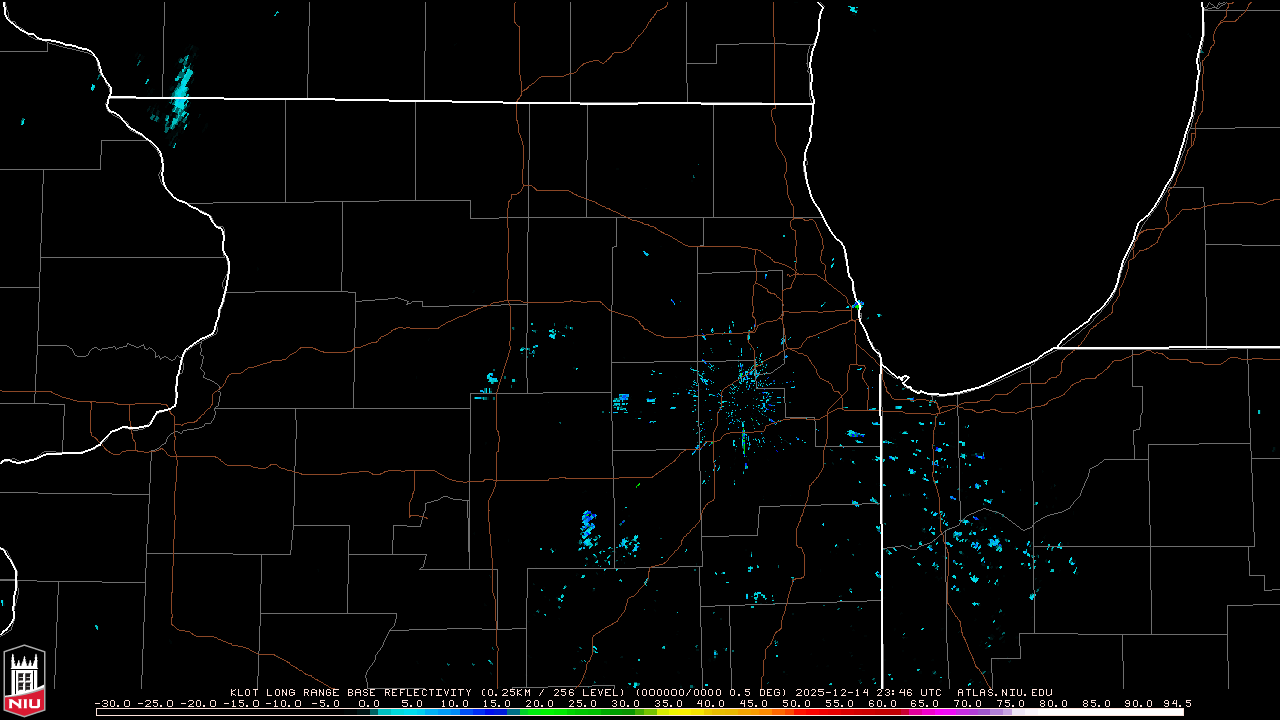Select the 5.0 label on the reflectivity scale

tap(413, 703)
